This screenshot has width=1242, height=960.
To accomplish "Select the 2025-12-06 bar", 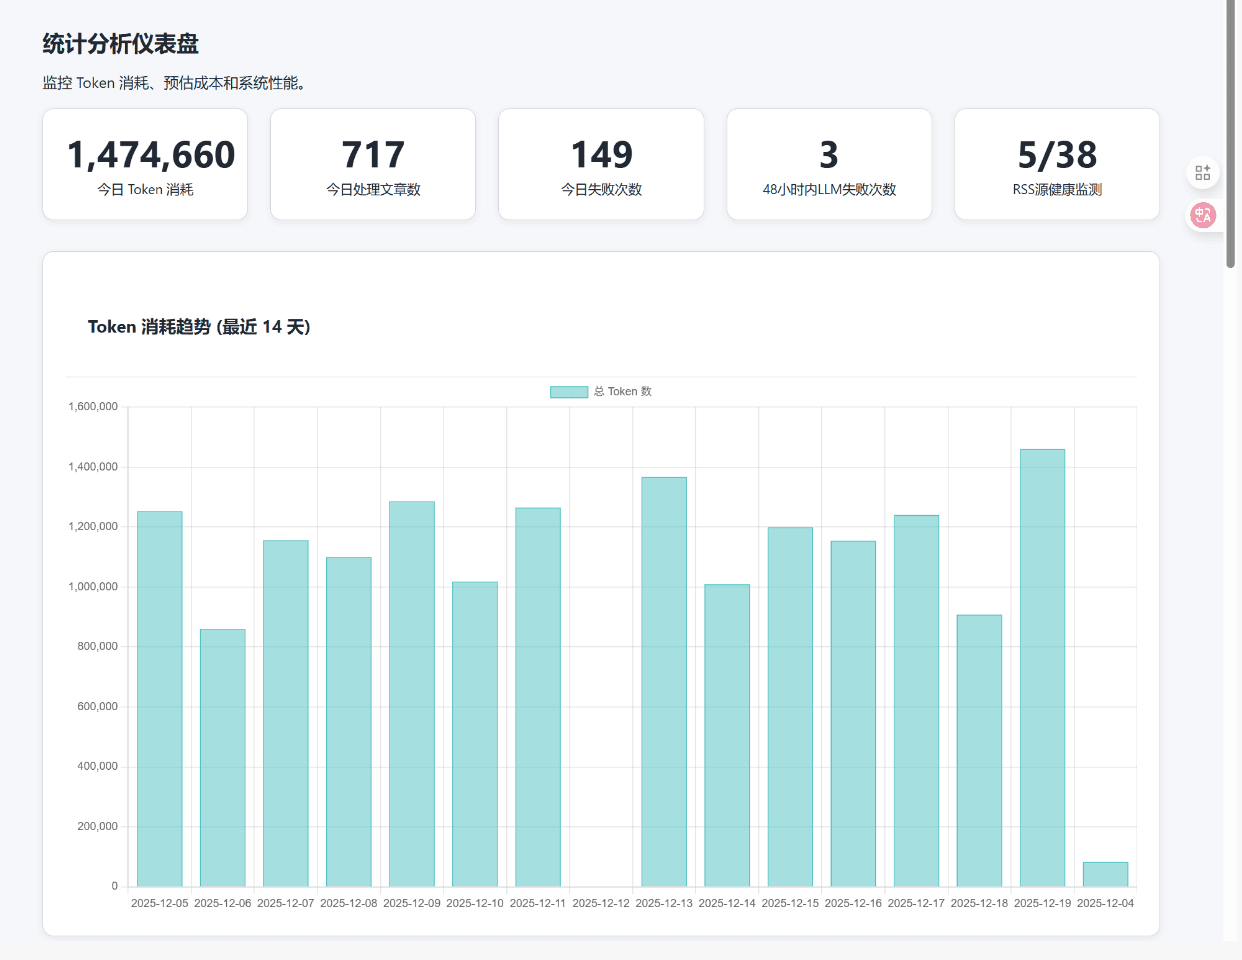I will pyautogui.click(x=223, y=758).
